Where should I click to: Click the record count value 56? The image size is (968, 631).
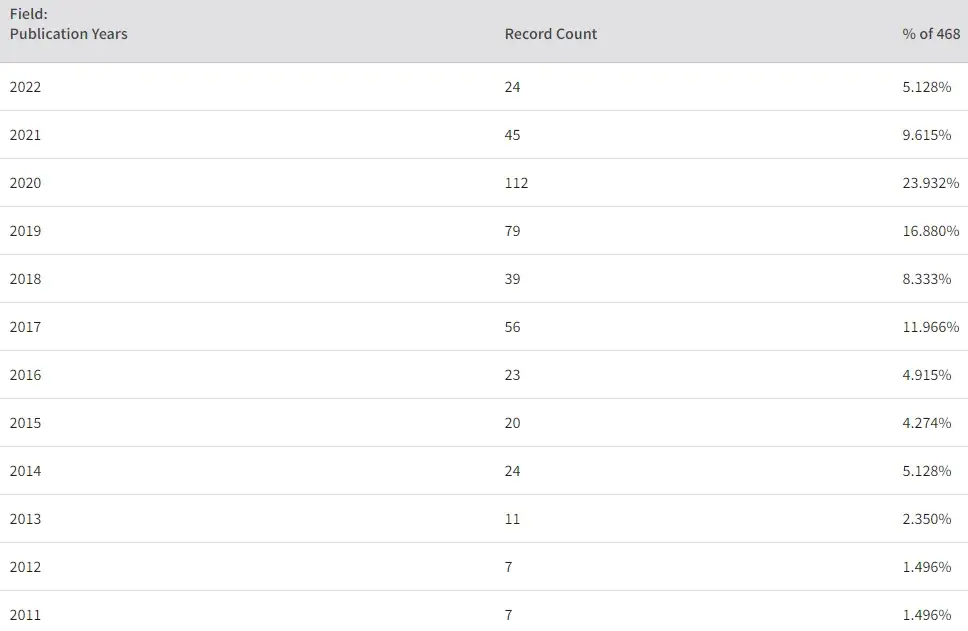coord(512,327)
